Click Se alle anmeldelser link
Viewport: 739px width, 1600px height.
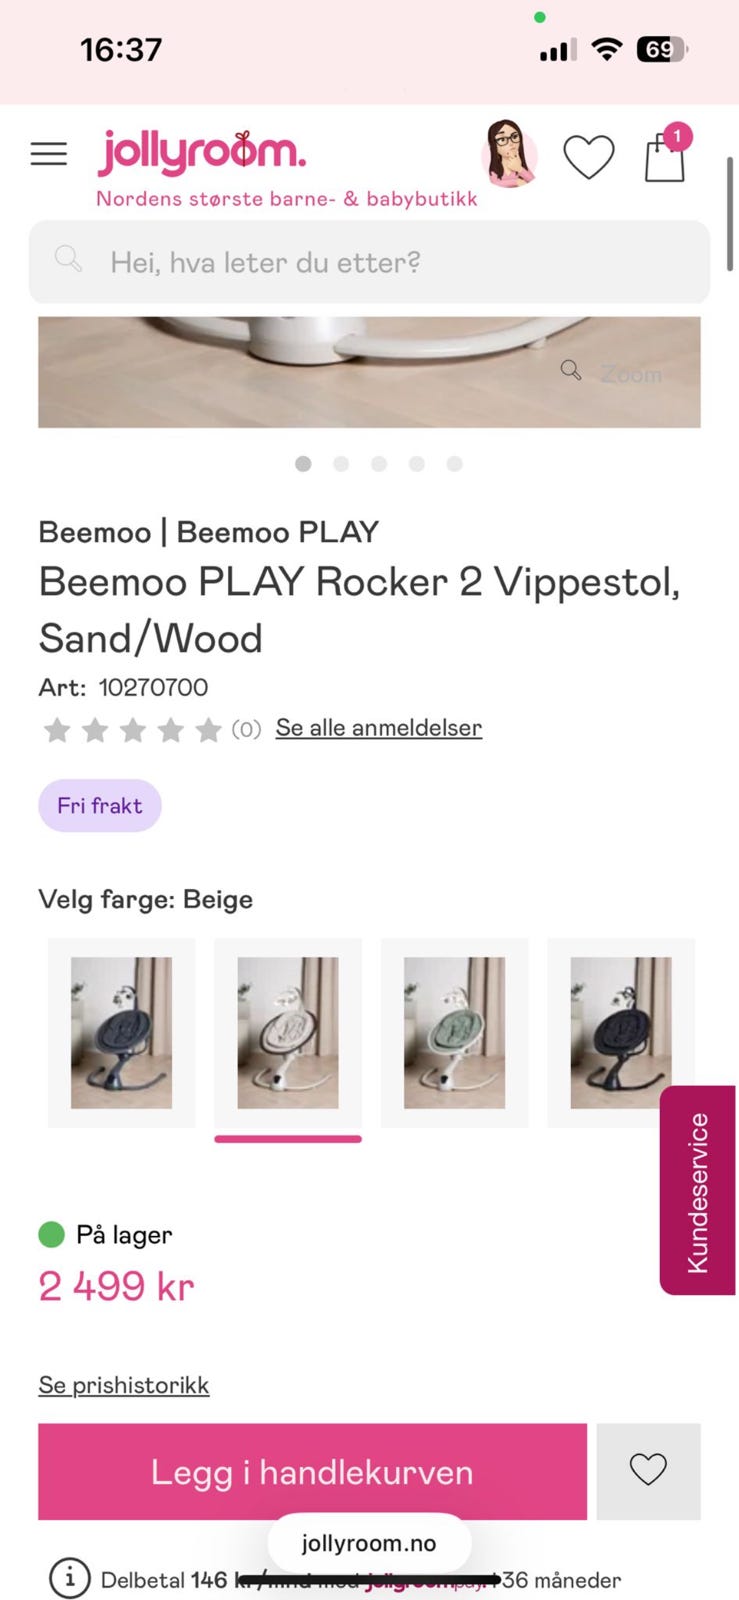pos(379,728)
